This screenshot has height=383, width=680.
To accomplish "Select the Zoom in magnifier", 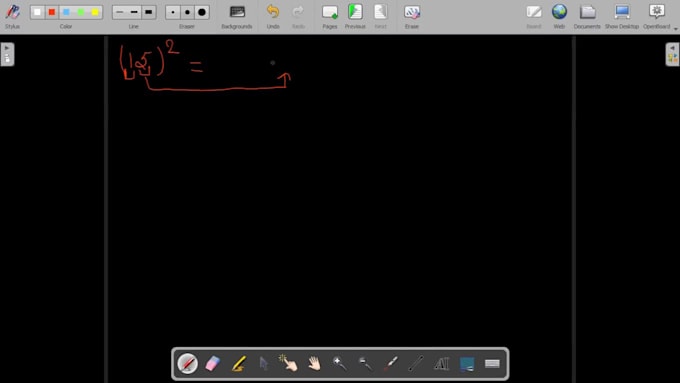I will tap(340, 363).
